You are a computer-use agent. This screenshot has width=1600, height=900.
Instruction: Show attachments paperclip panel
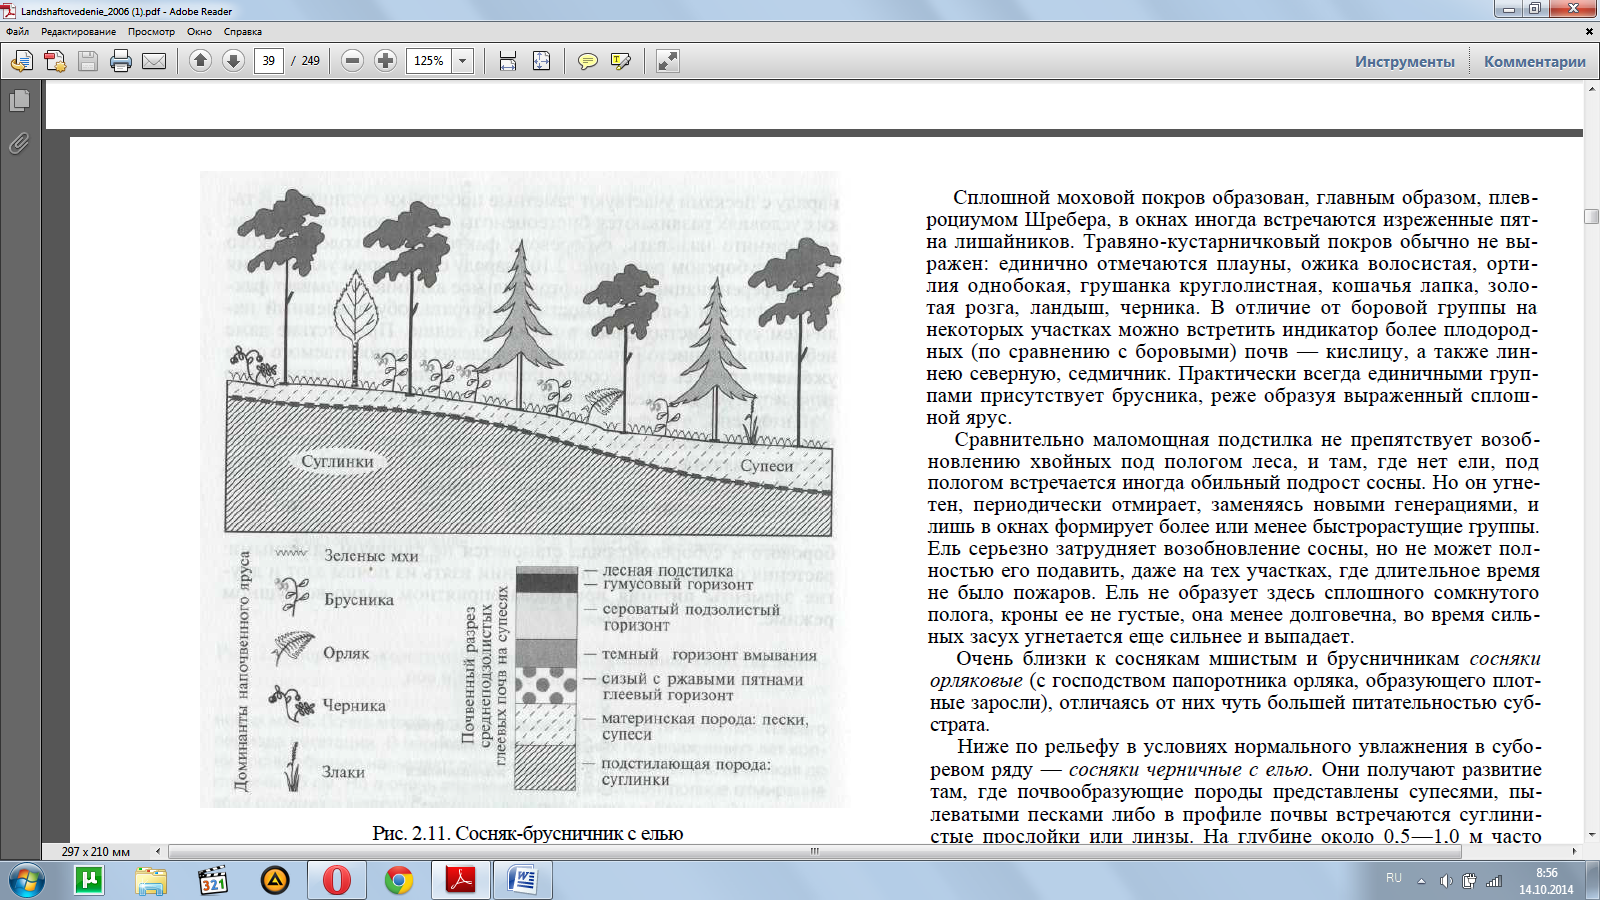tap(19, 143)
